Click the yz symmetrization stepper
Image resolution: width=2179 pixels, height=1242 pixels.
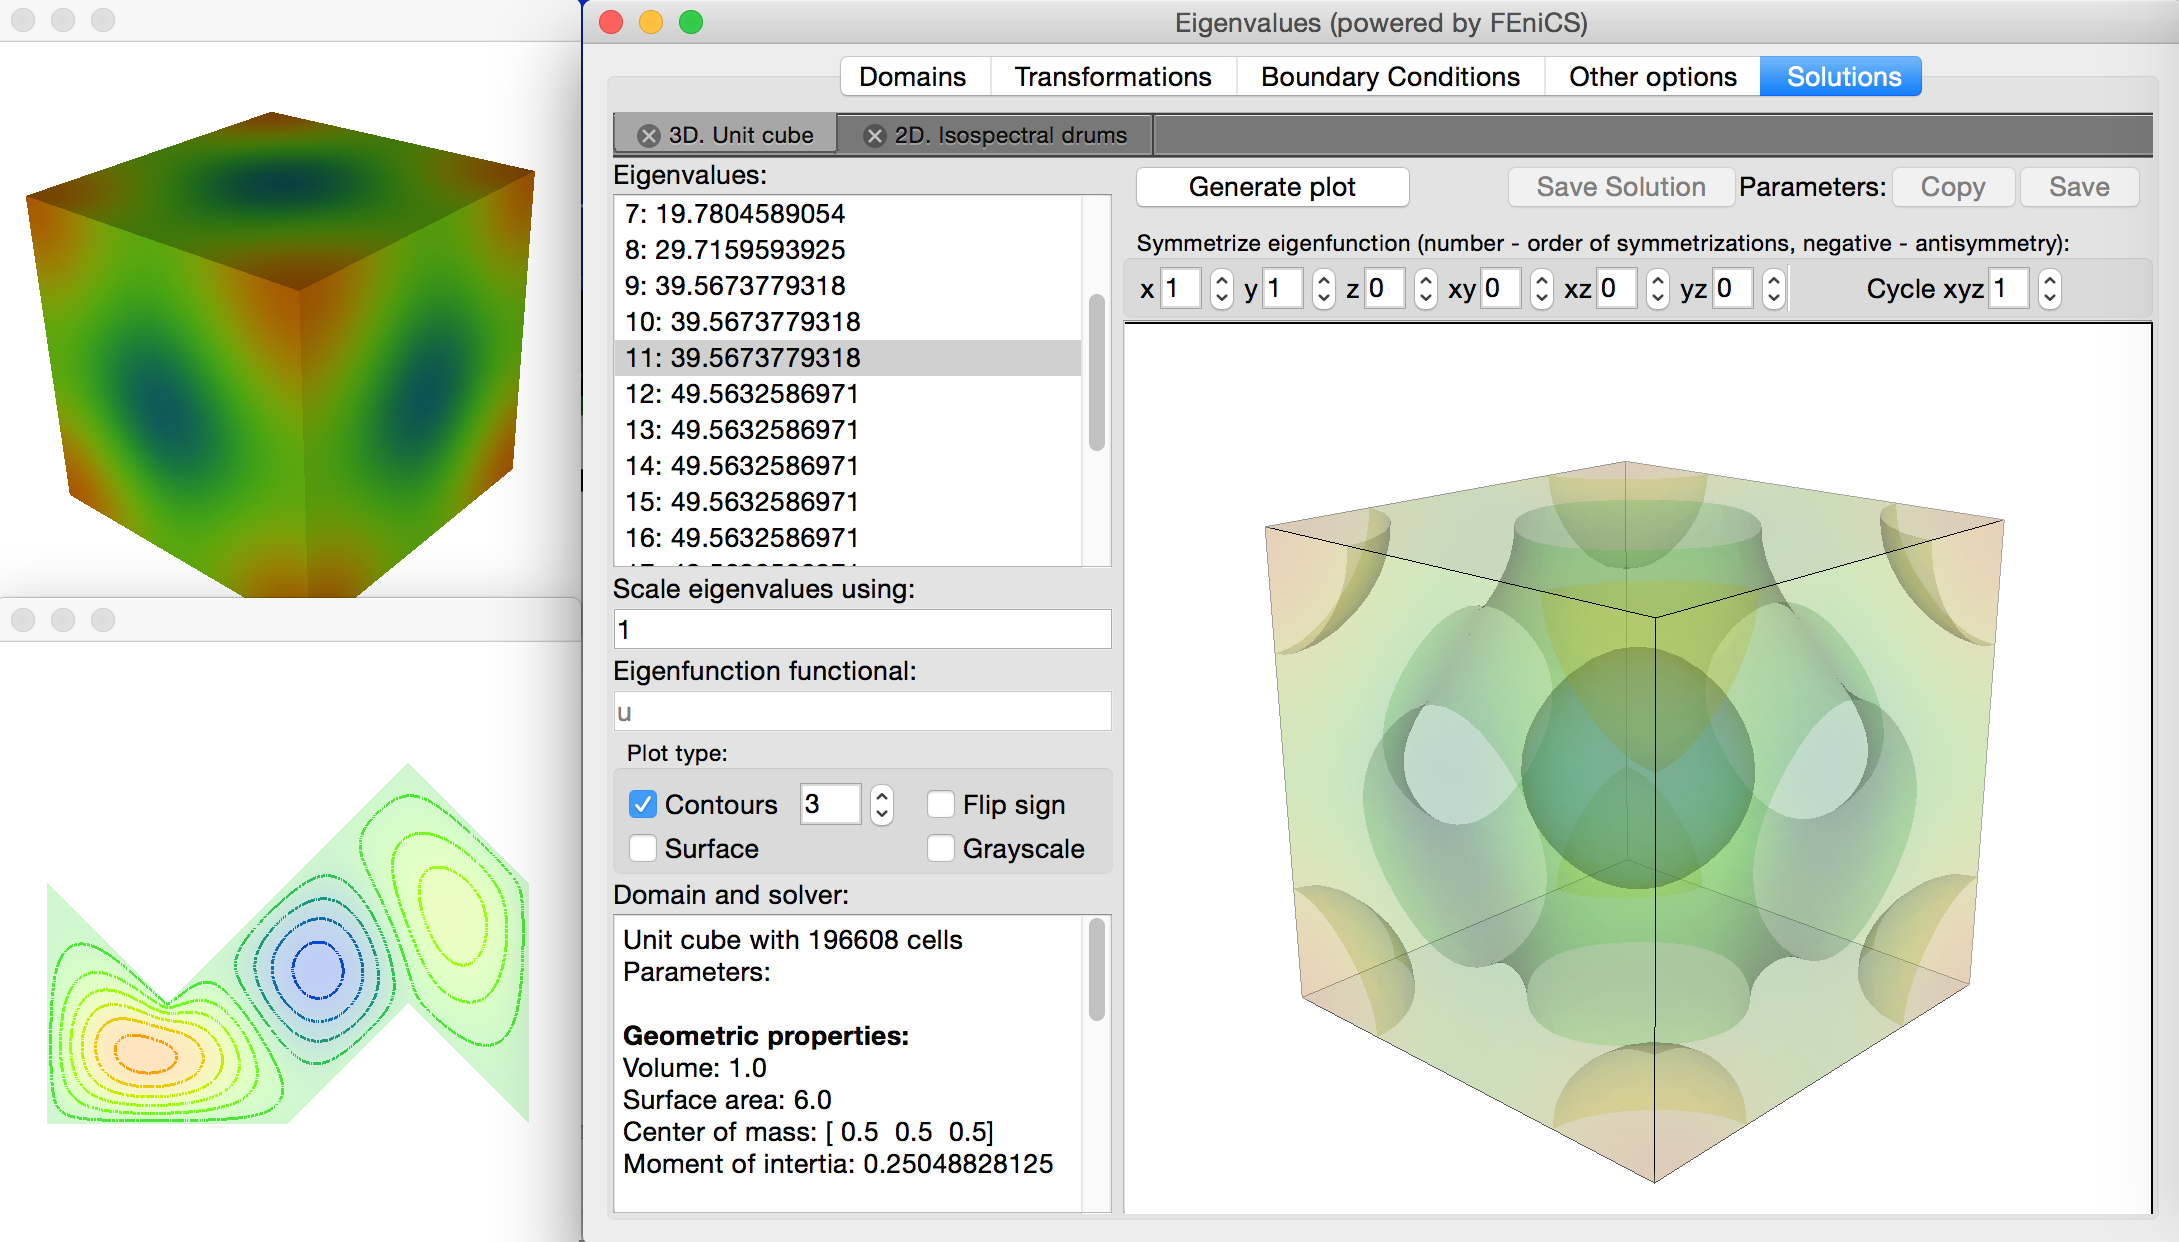(1774, 289)
